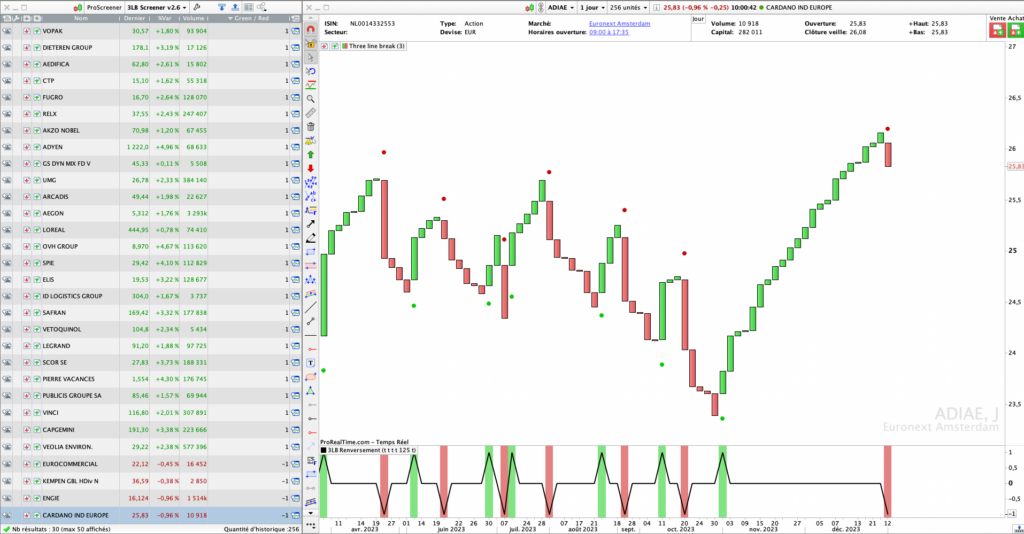This screenshot has width=1024, height=534.
Task: Toggle the detach icon on the SAFRAN row
Action: click(x=7, y=313)
